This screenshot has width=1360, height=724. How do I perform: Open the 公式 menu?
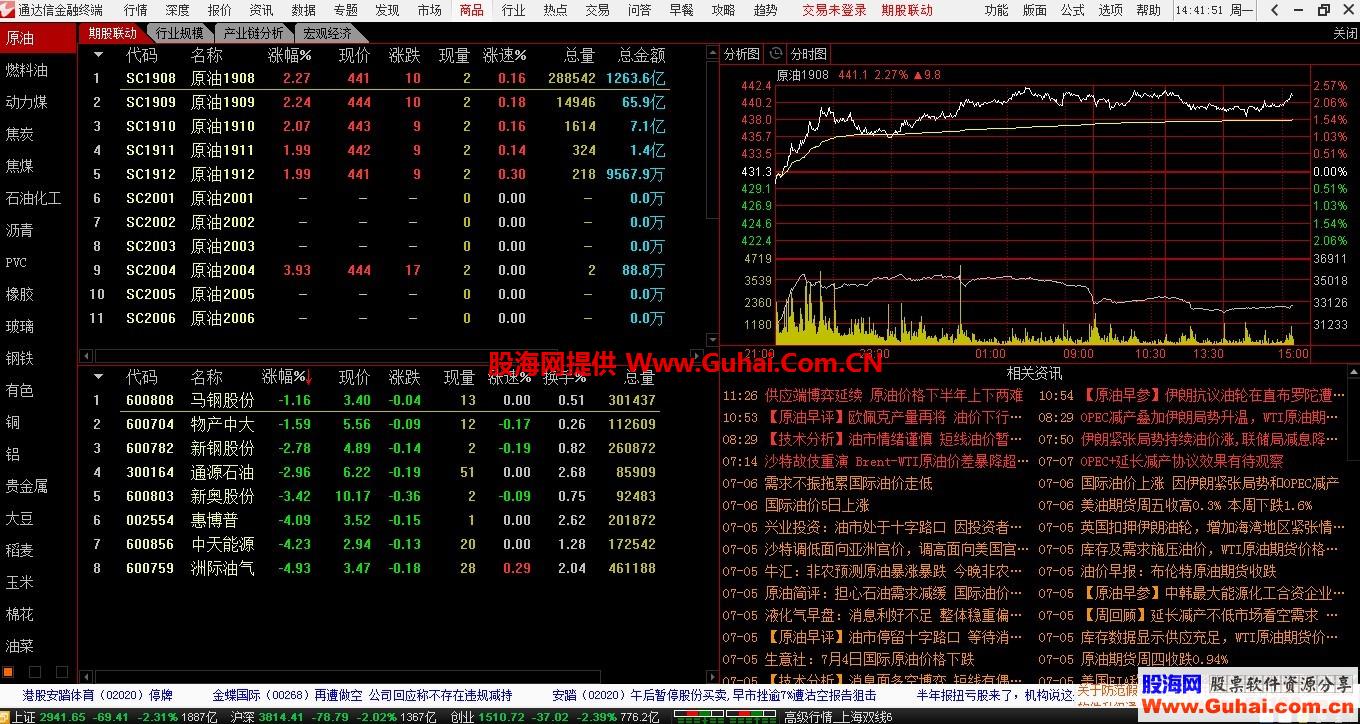tap(1072, 10)
